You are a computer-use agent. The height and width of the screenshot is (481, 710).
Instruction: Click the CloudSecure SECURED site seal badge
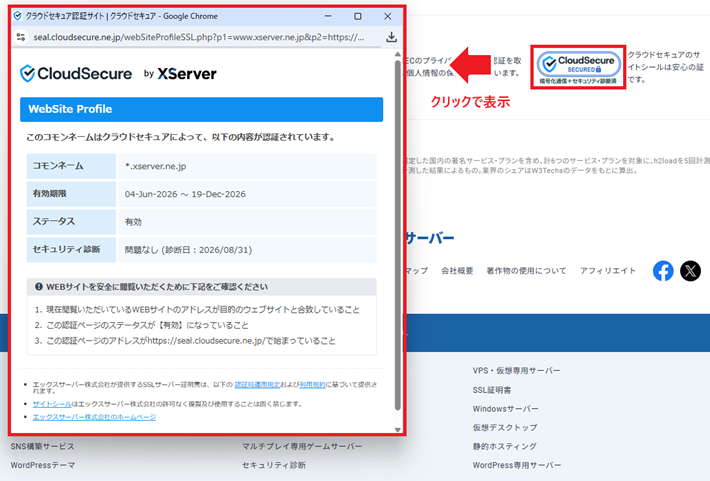(578, 67)
